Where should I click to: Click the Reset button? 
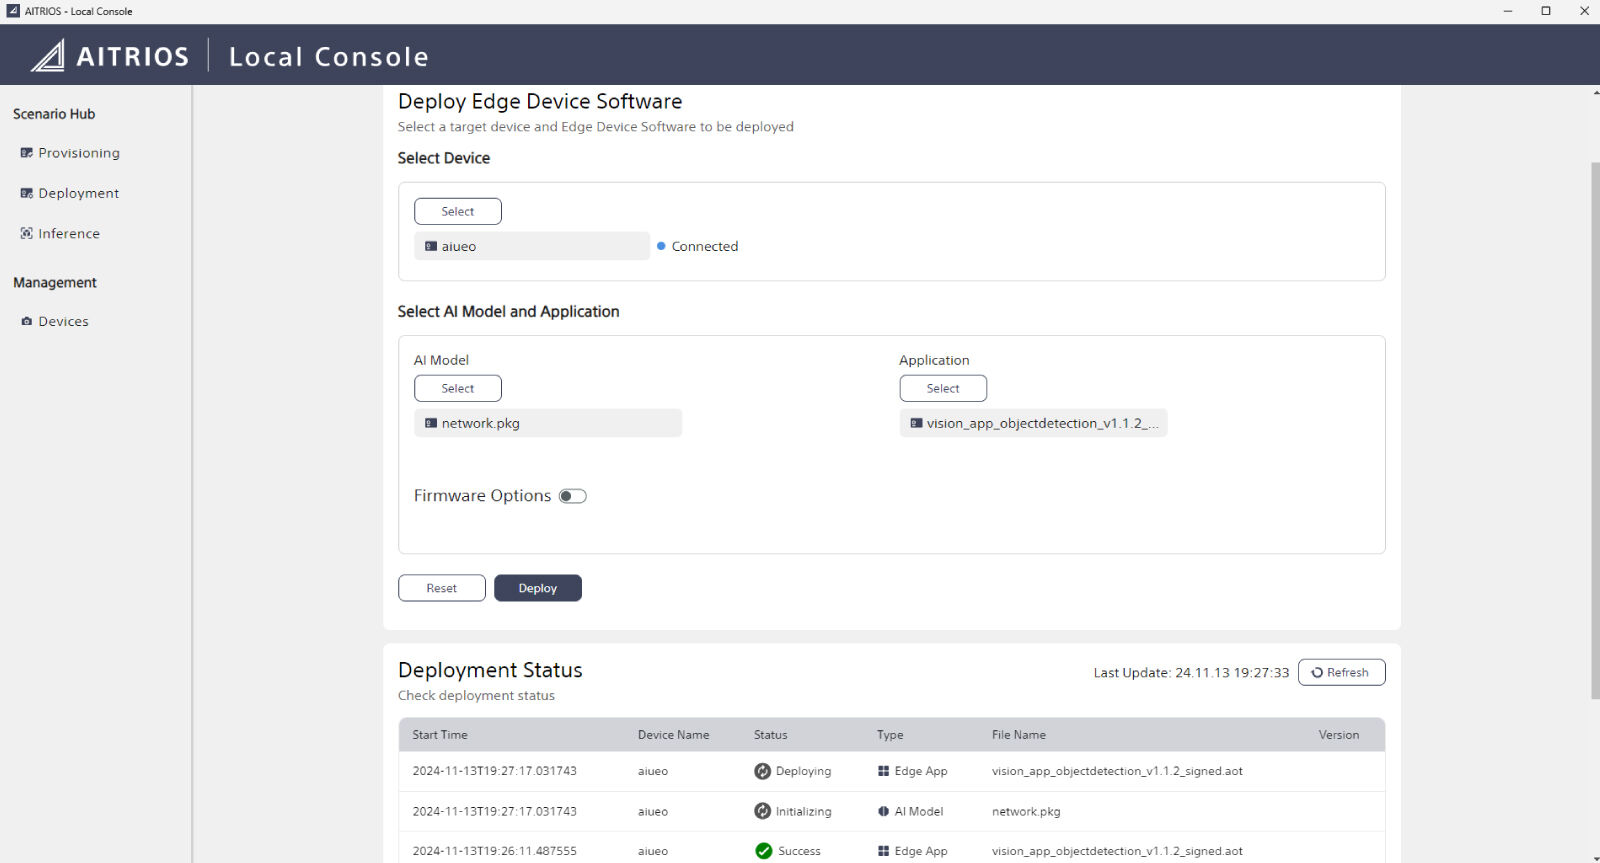pyautogui.click(x=442, y=588)
